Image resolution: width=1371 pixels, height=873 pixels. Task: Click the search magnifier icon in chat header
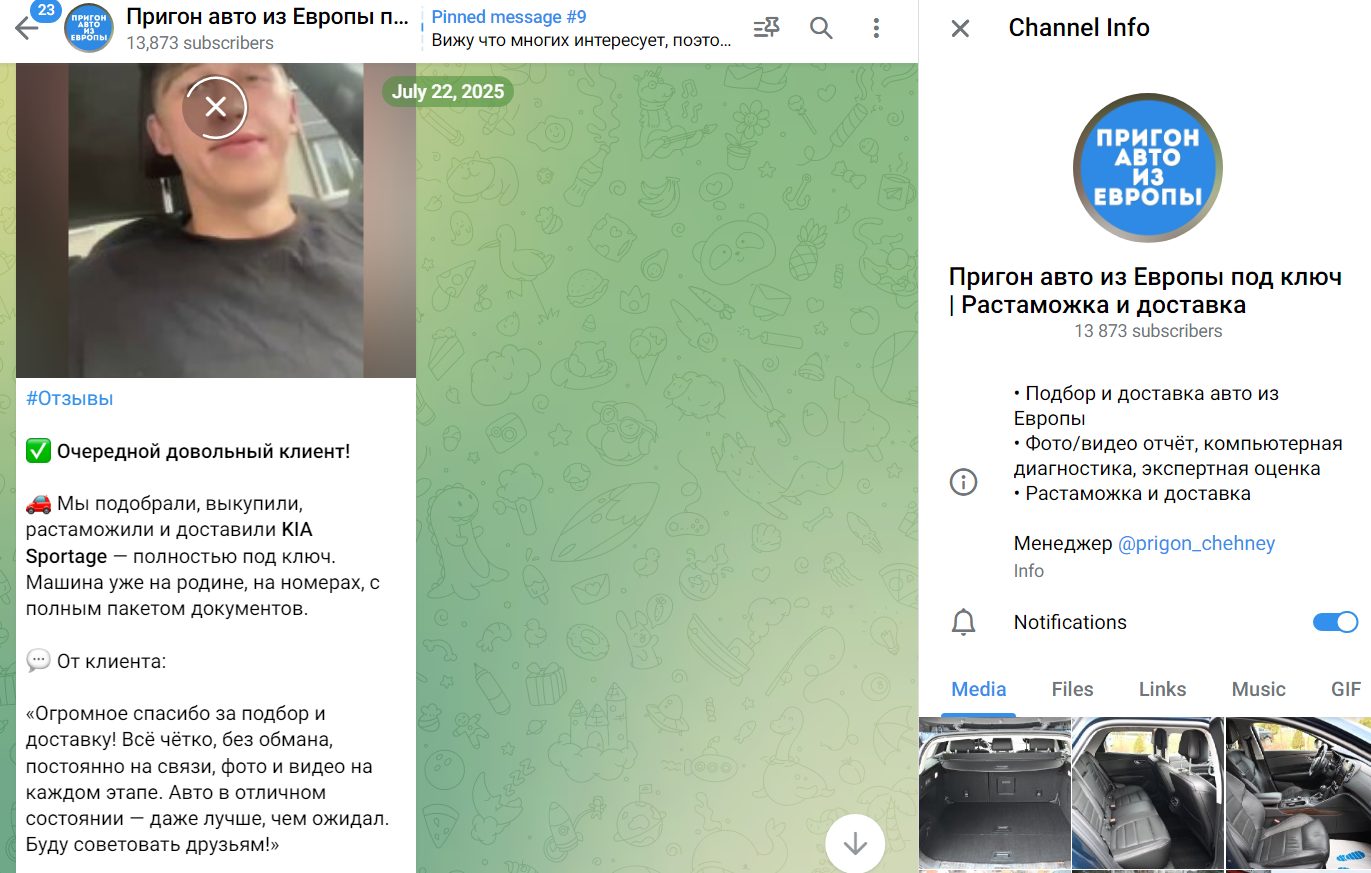click(821, 28)
